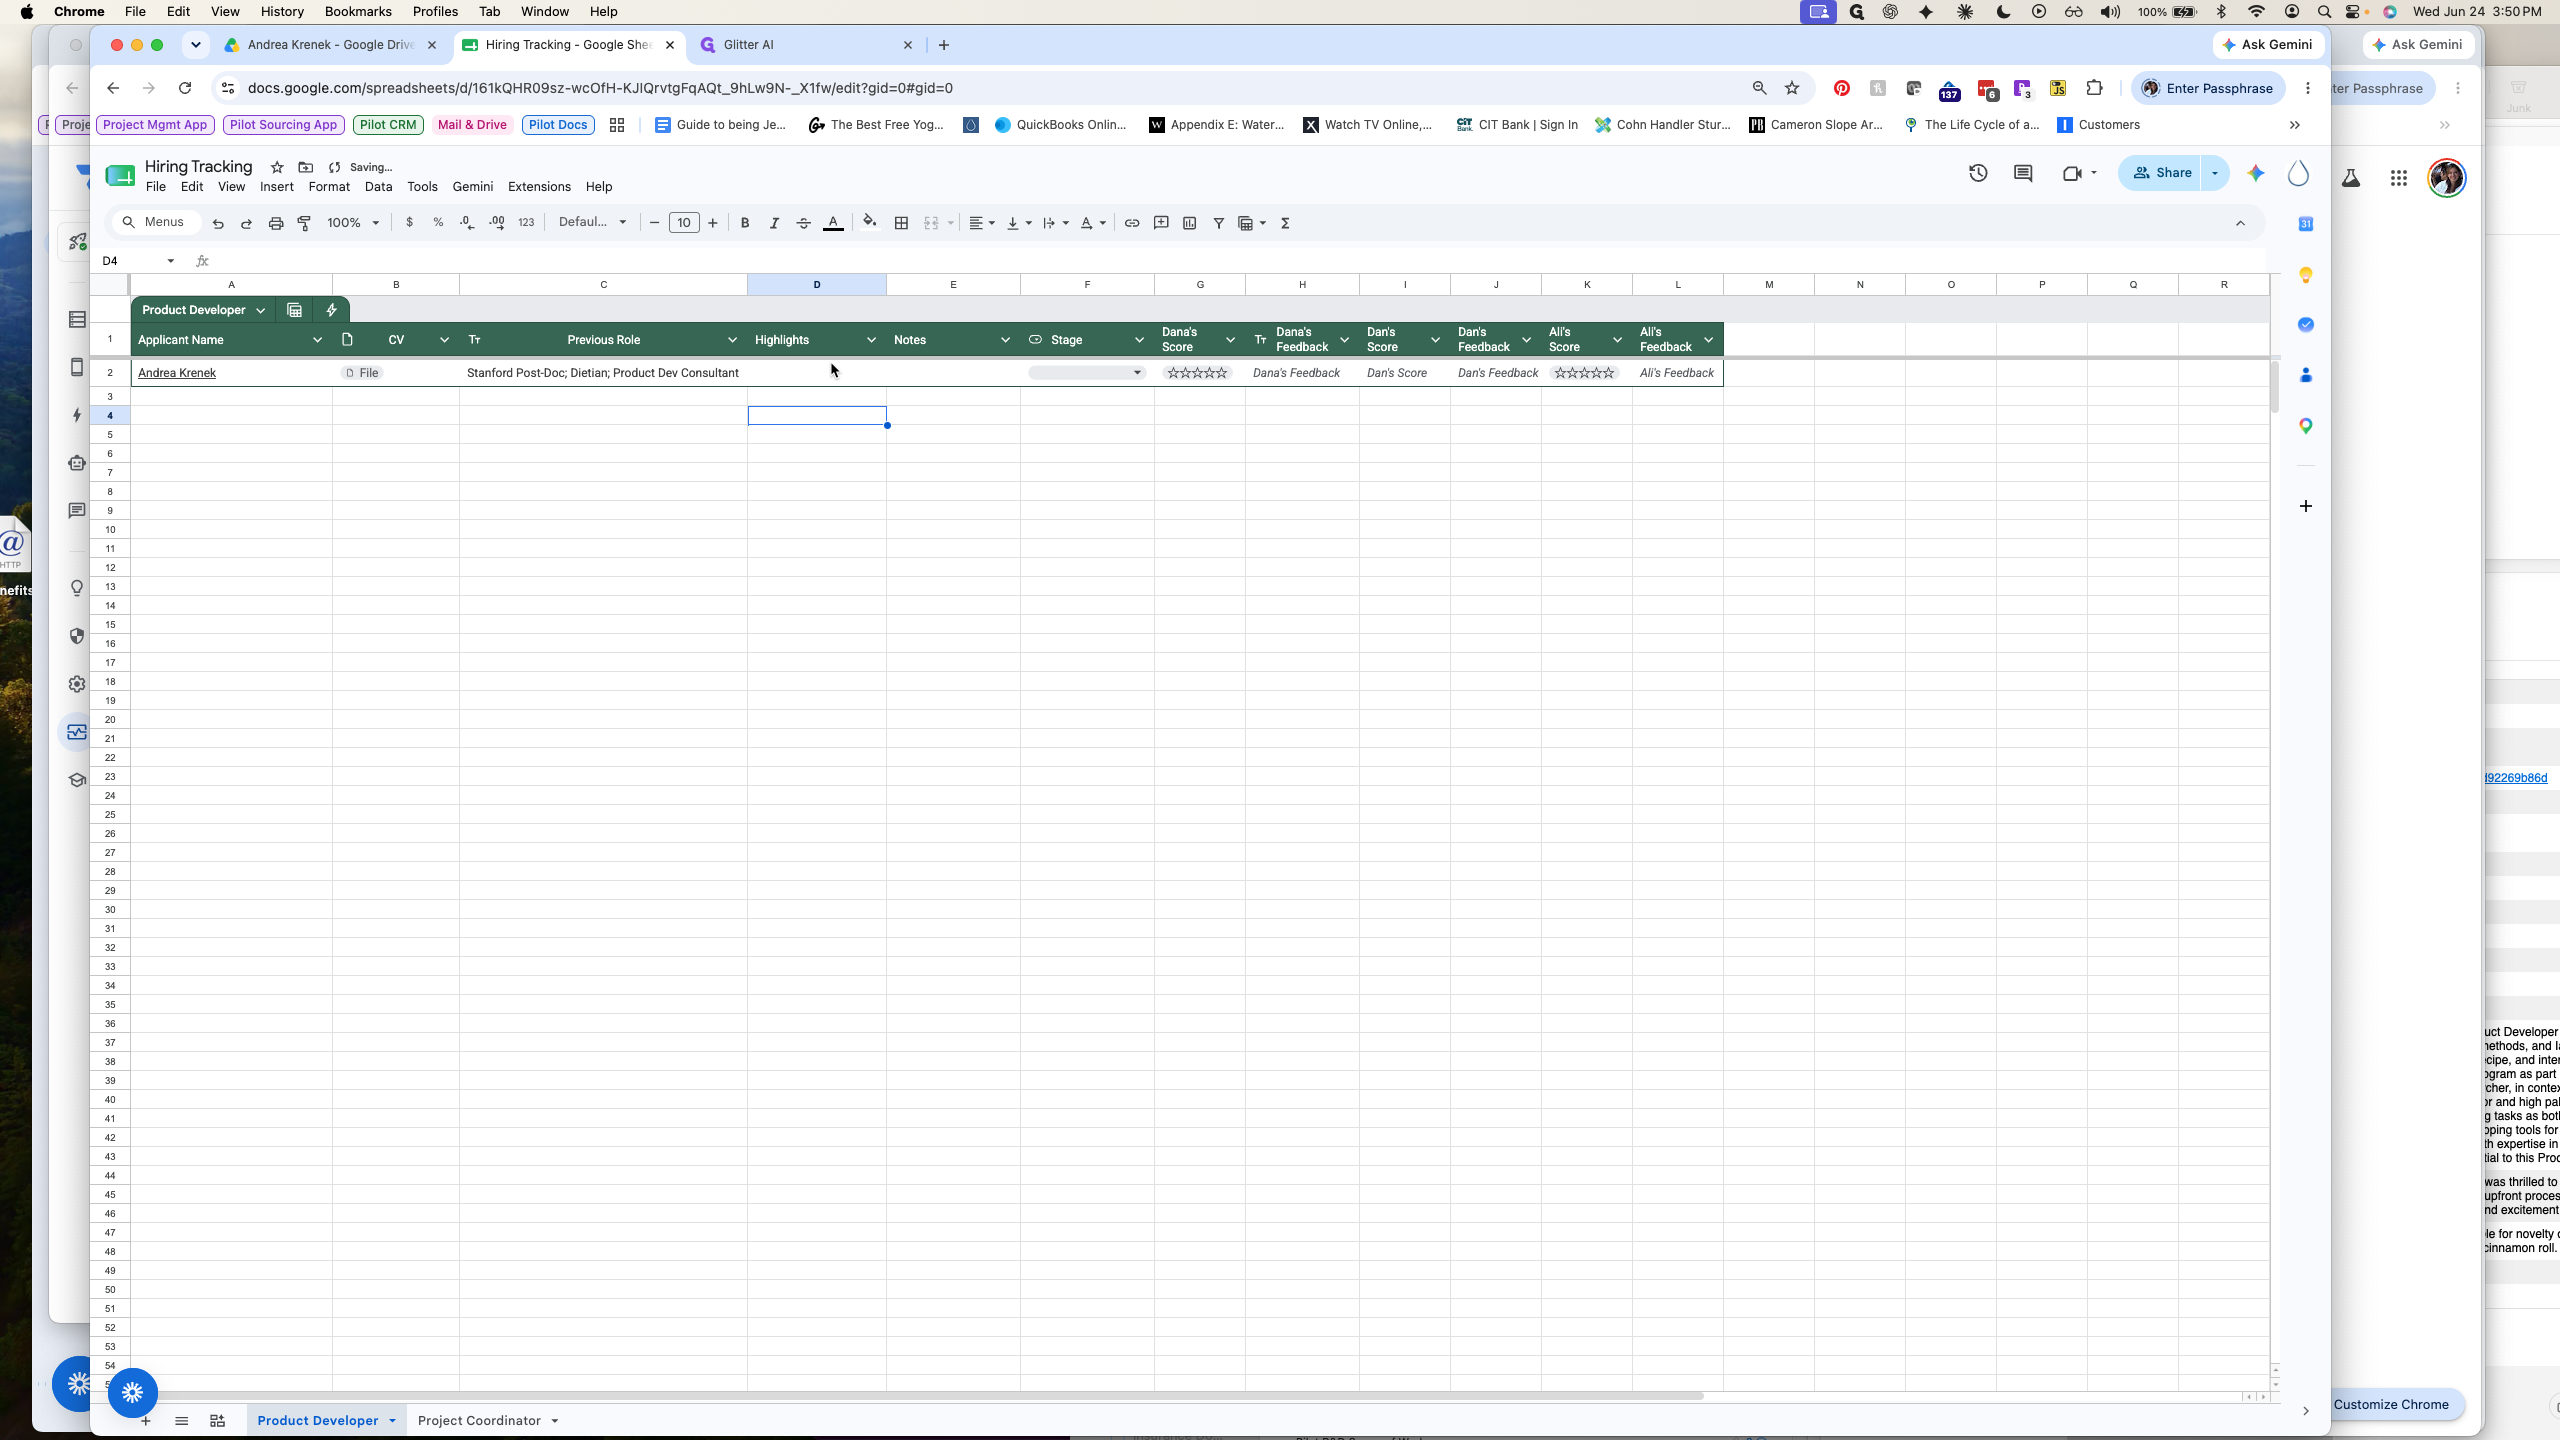Click the insert chart icon
The width and height of the screenshot is (2560, 1440).
click(1190, 223)
